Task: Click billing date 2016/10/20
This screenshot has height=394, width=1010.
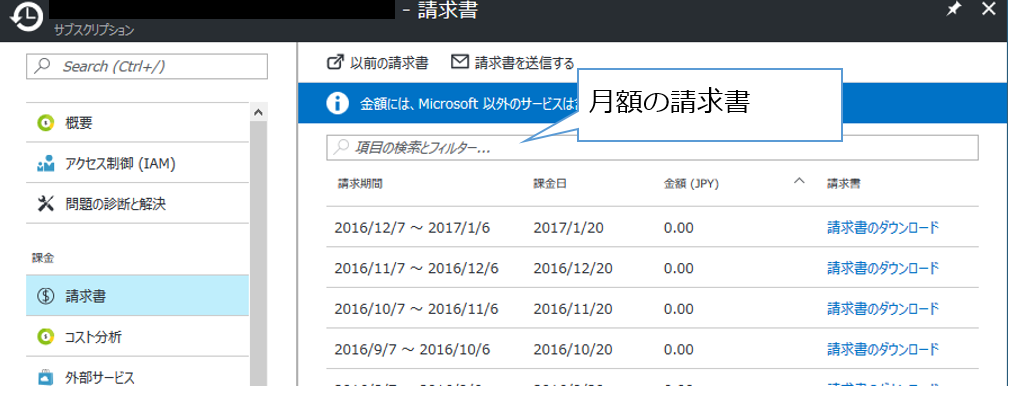Action: [573, 350]
